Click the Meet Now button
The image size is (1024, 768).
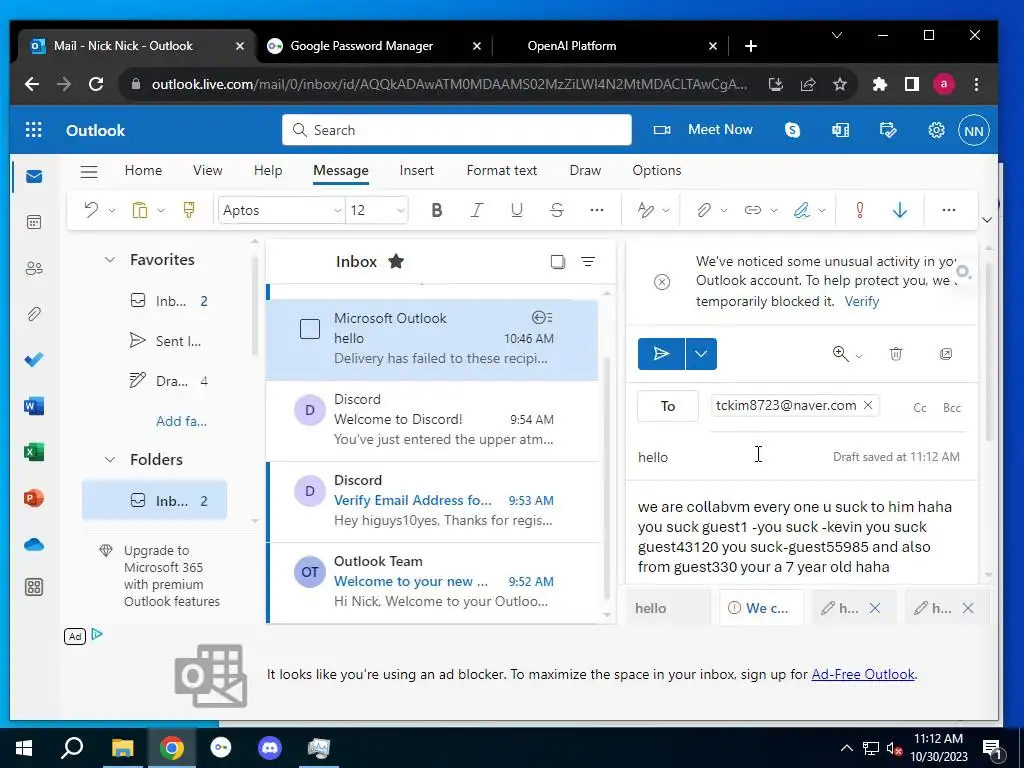(703, 129)
